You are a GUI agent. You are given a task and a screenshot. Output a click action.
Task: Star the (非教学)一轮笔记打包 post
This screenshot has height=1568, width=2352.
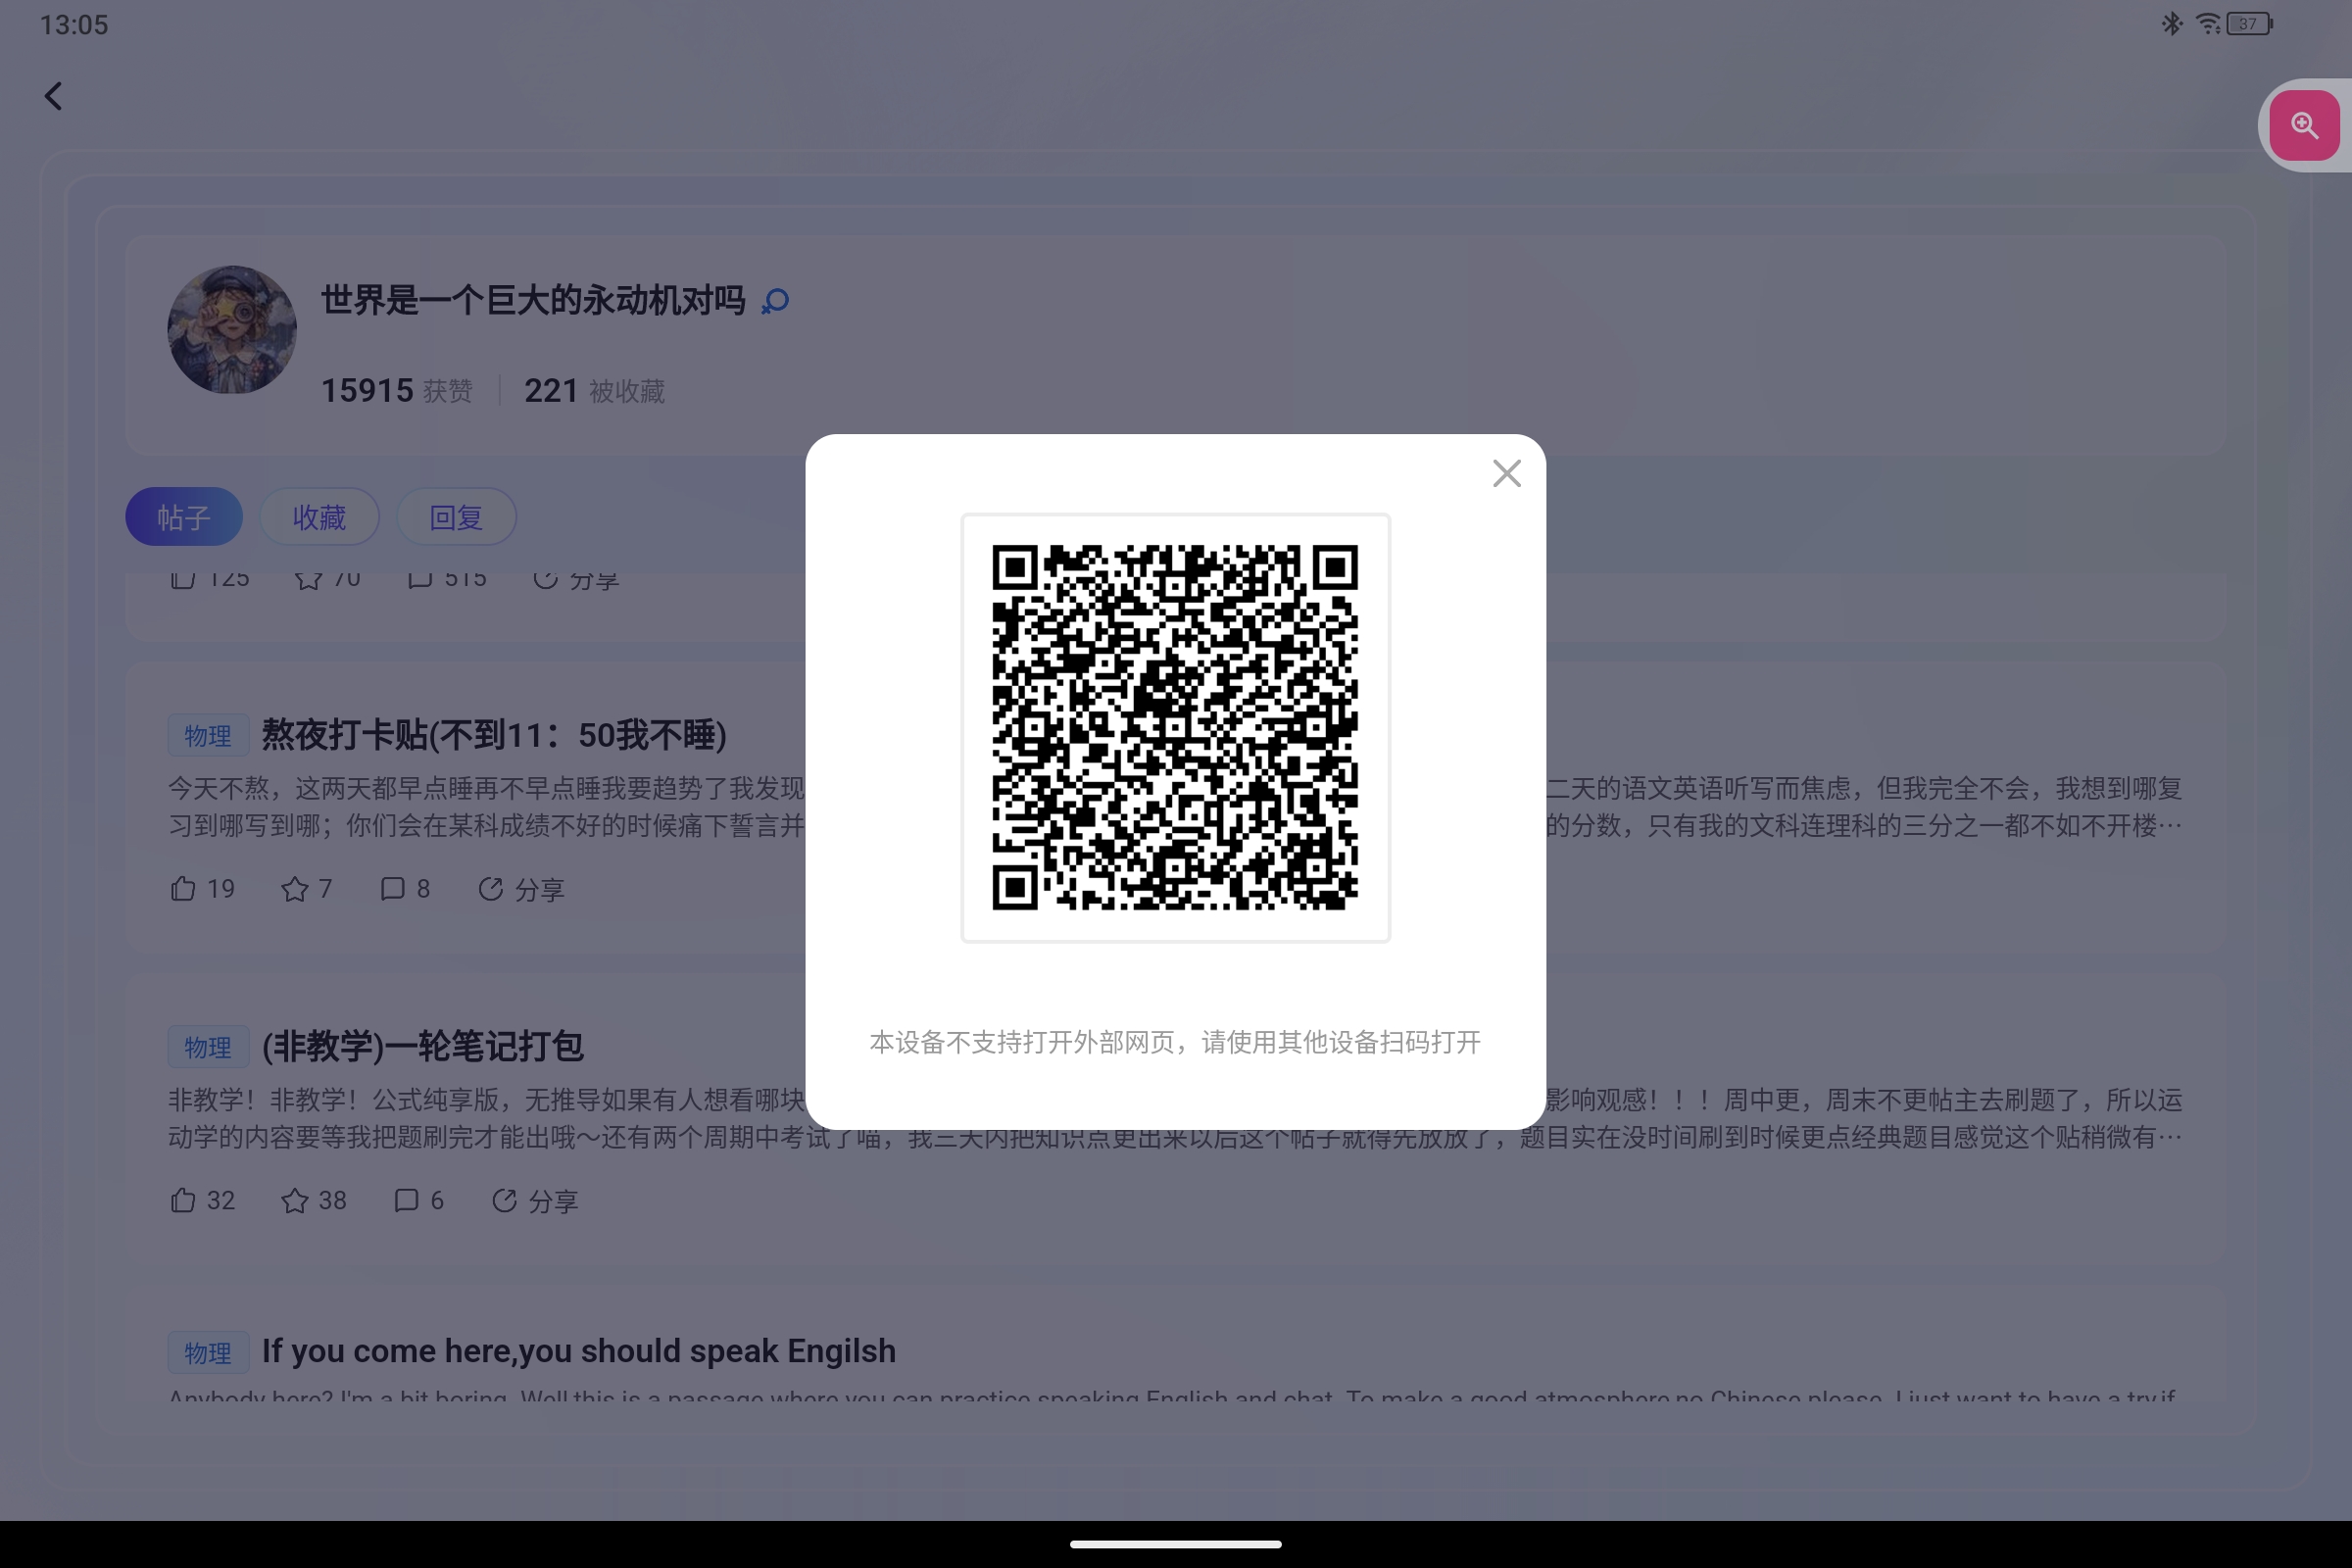click(x=295, y=1200)
